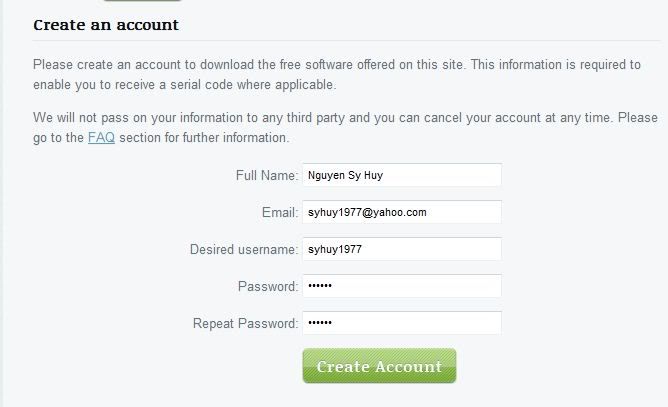This screenshot has width=668, height=407.
Task: Click the "Full Name:" label
Action: [267, 176]
